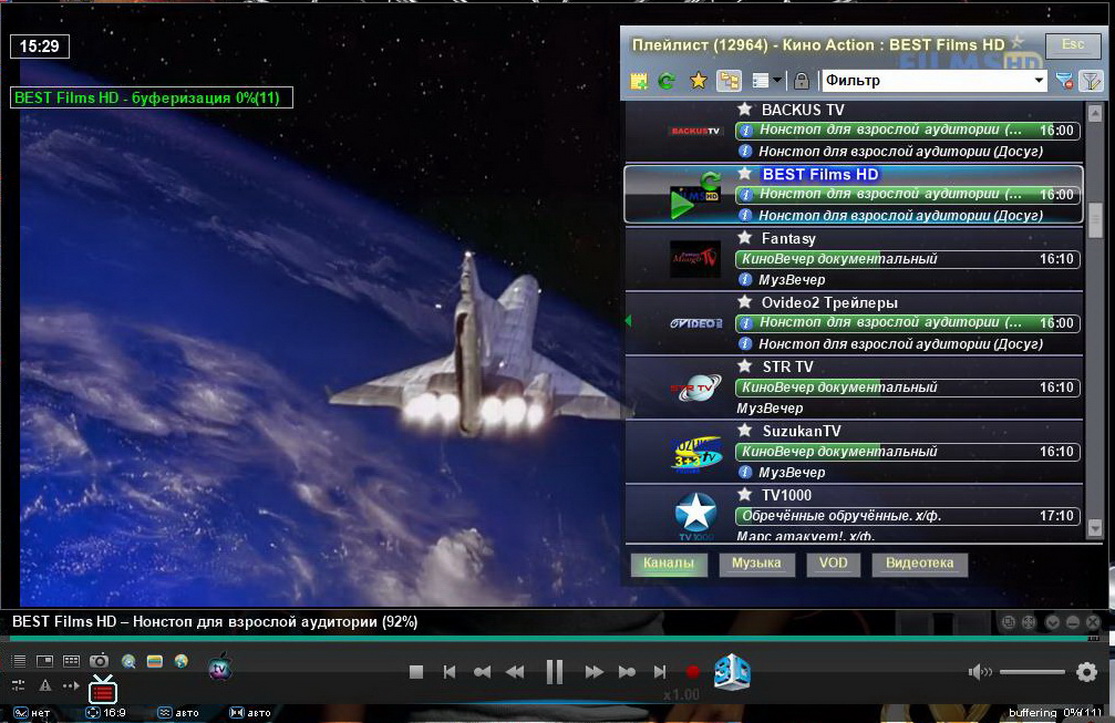The width and height of the screenshot is (1115, 723).
Task: Clear the filter with the funnel icon
Action: [x=1065, y=81]
